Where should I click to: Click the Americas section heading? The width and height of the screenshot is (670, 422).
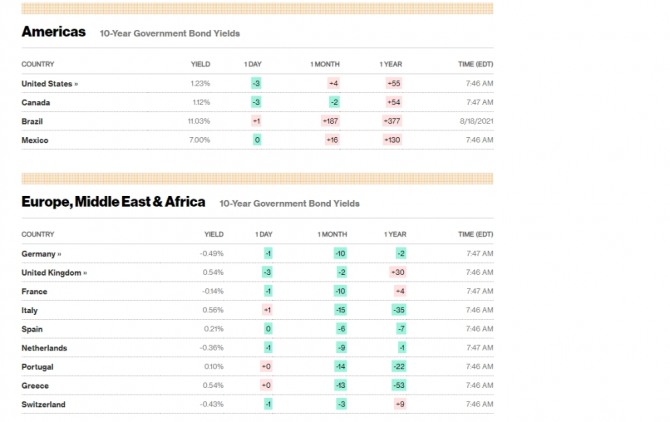coord(53,32)
